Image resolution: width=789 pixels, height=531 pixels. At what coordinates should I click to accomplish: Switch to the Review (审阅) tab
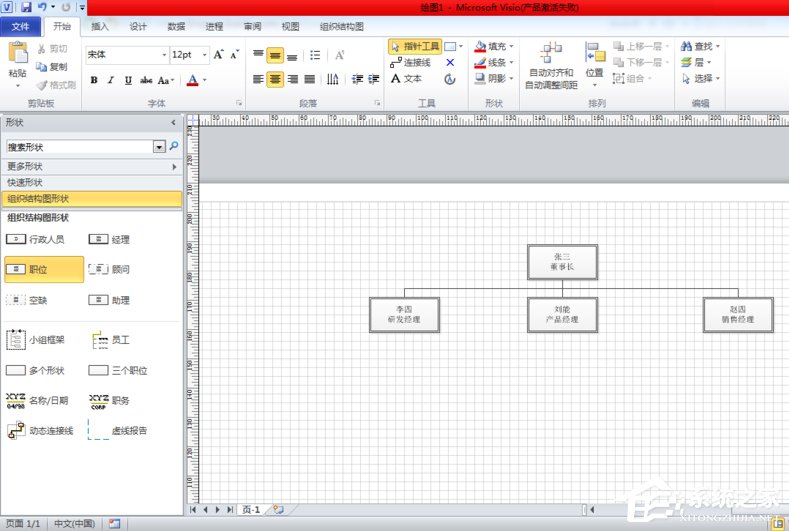click(252, 27)
